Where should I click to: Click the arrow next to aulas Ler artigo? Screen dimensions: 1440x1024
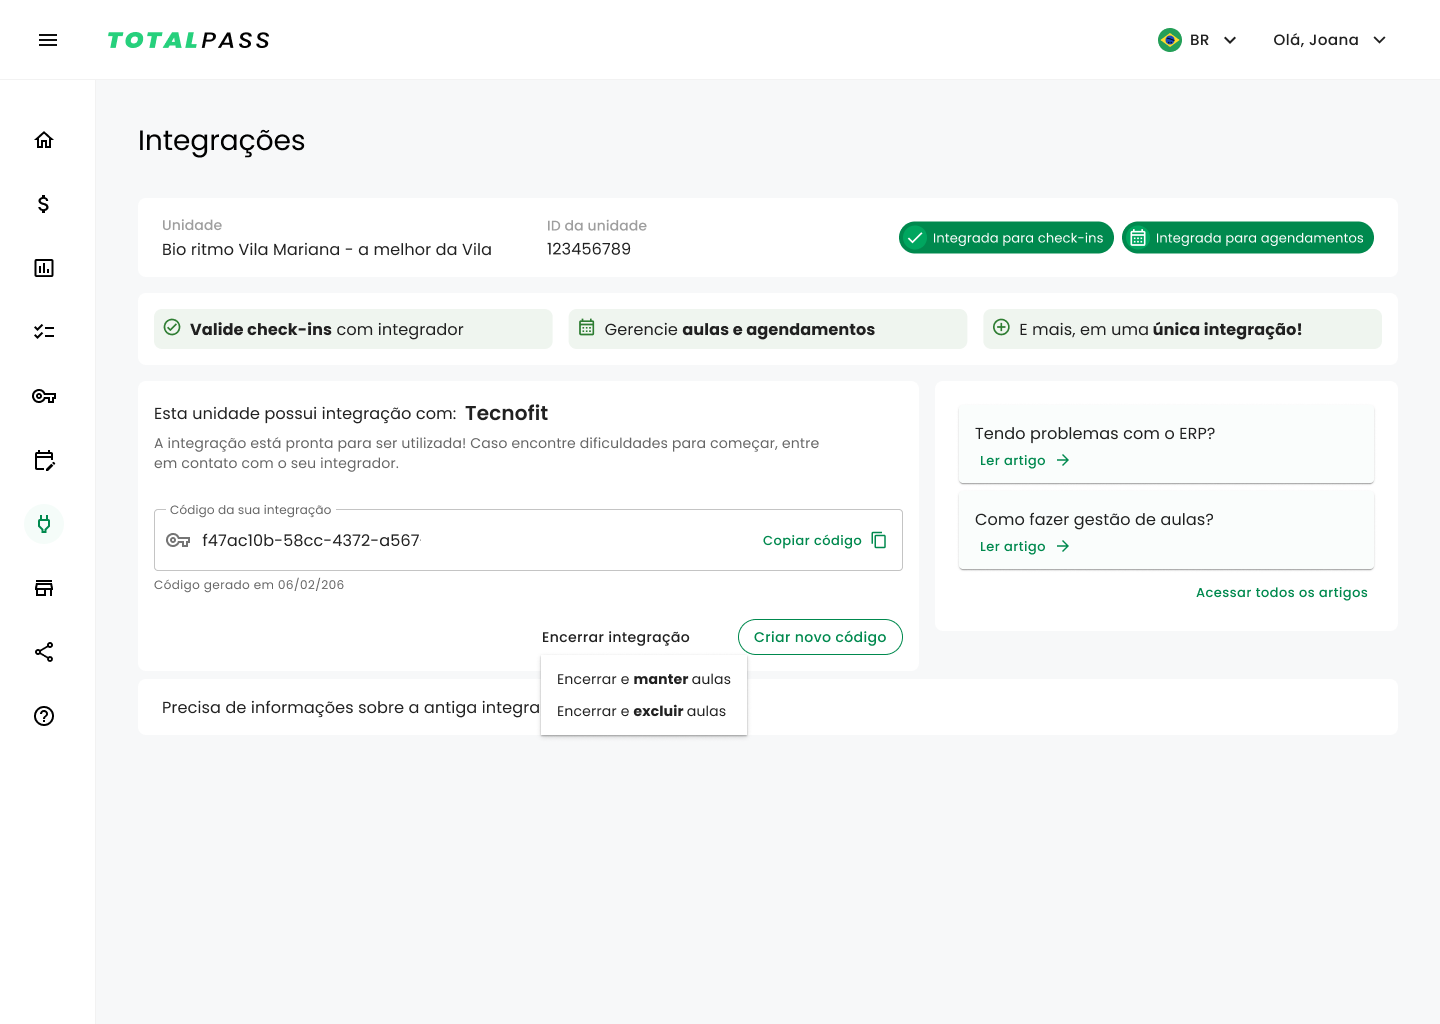point(1063,546)
